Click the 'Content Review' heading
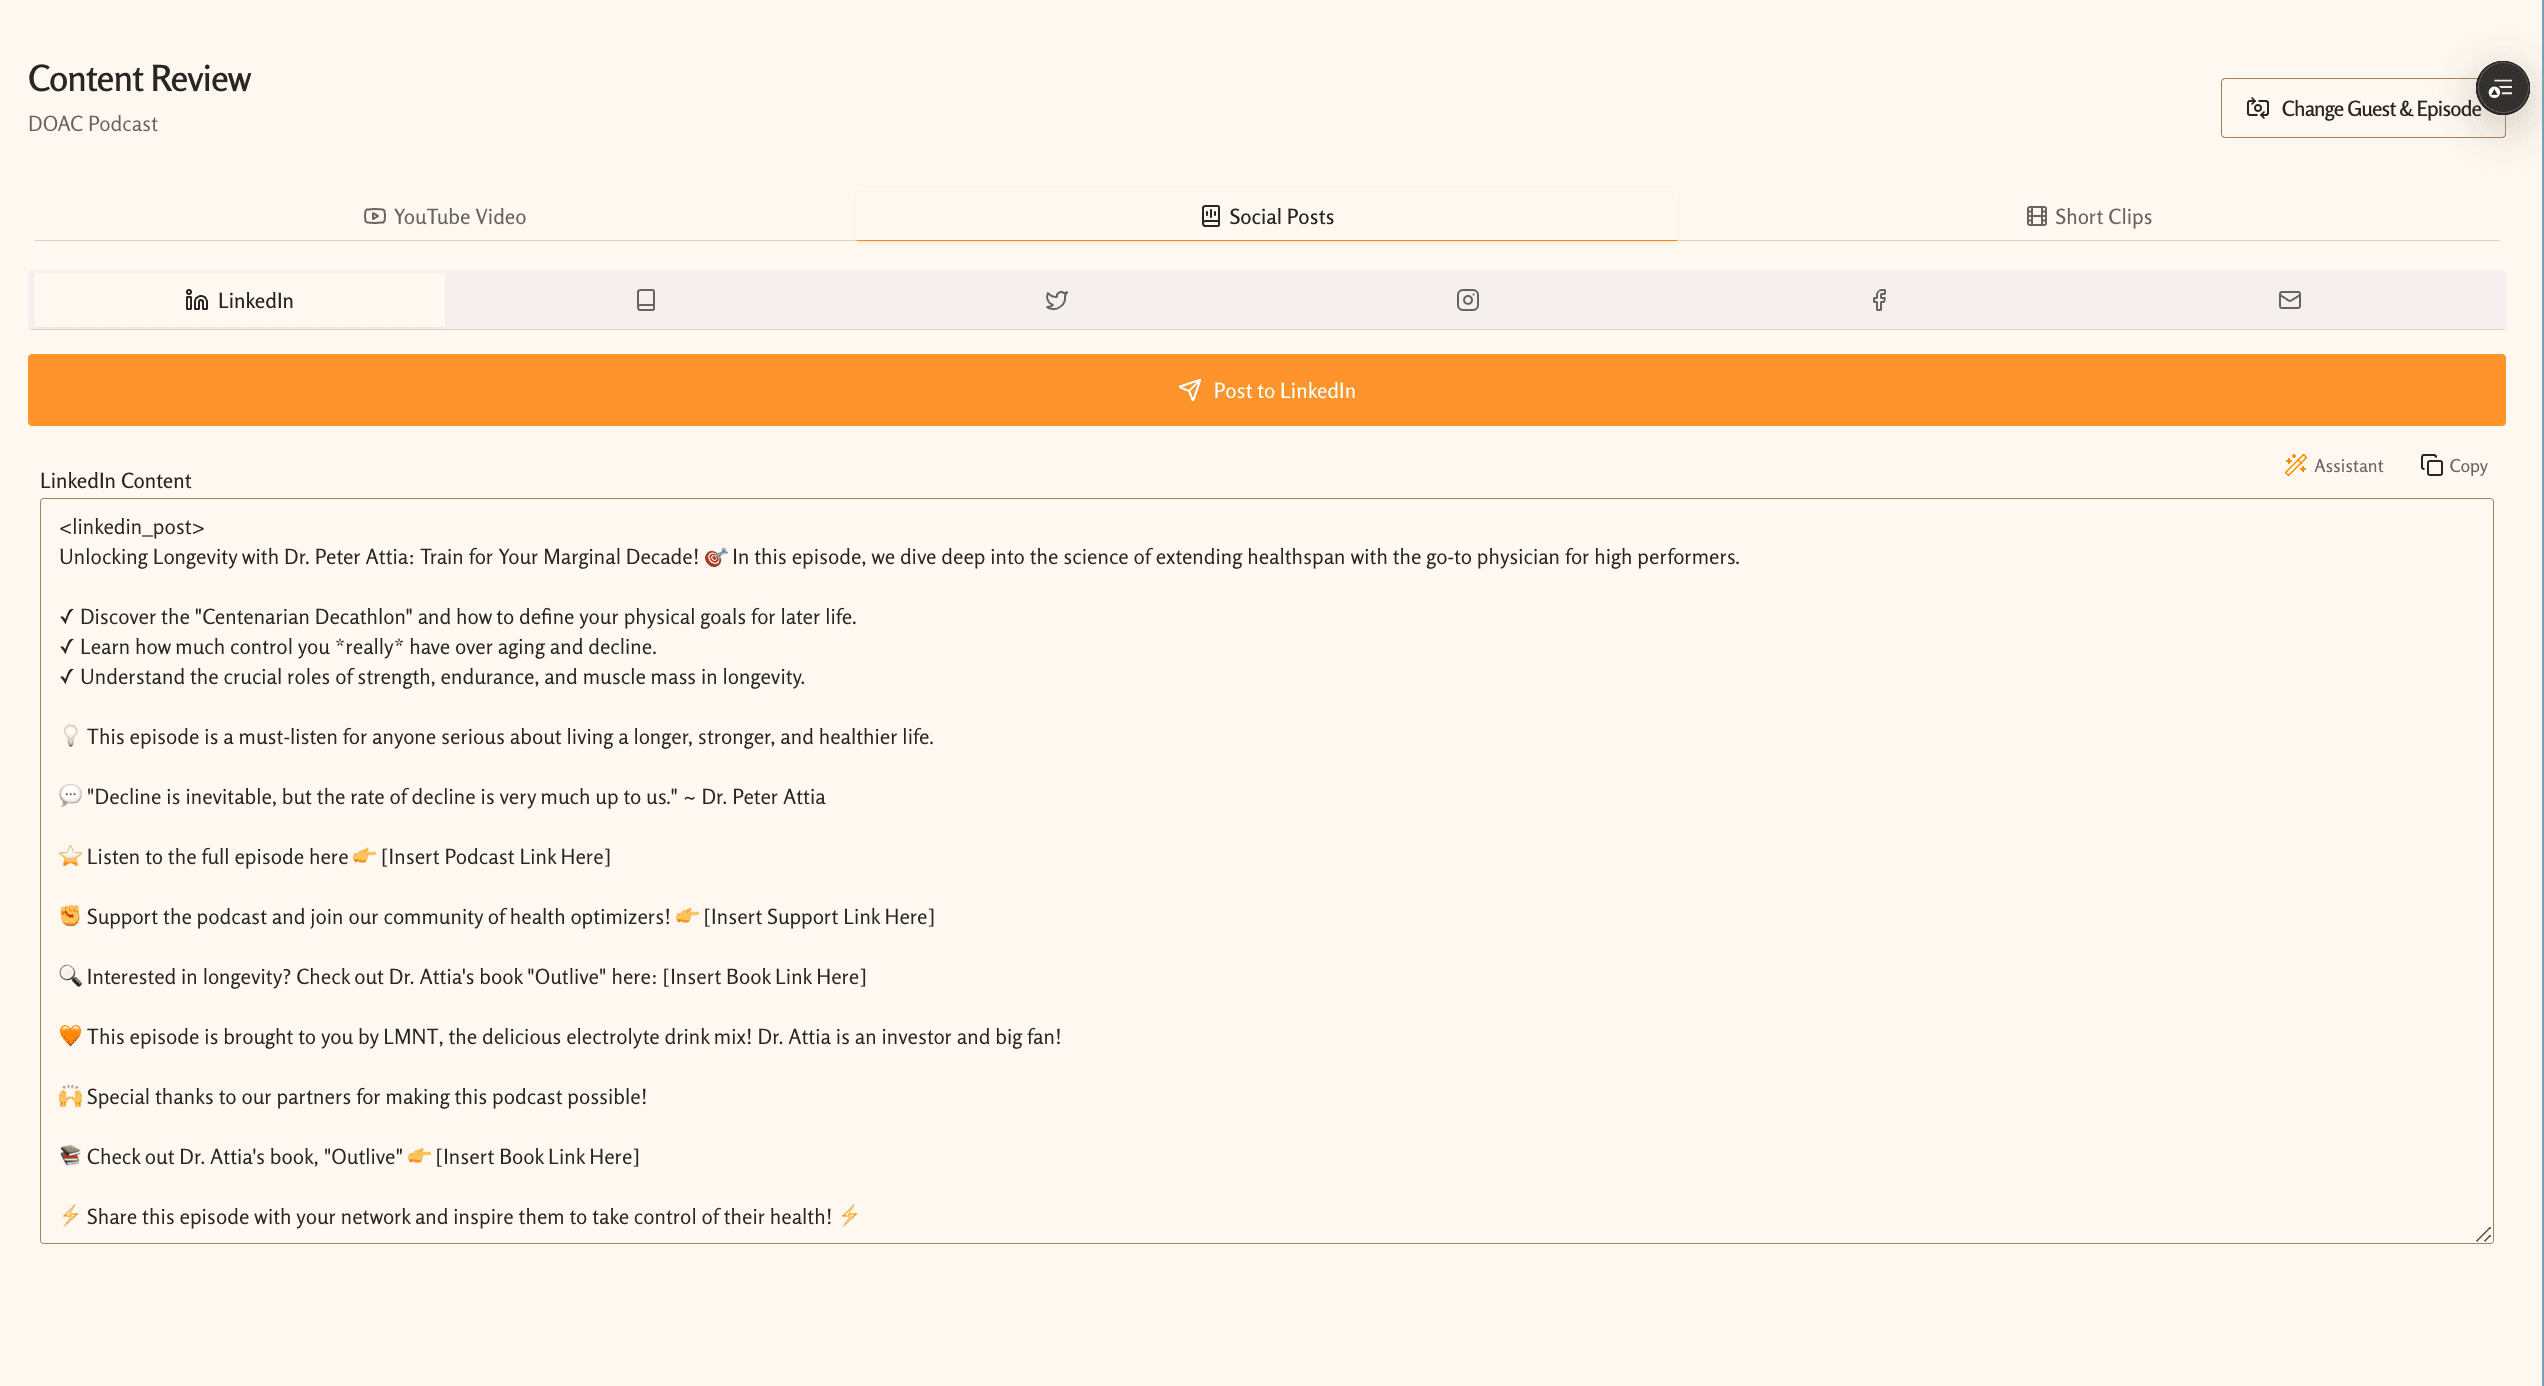Viewport: 2544px width, 1386px height. coord(139,79)
